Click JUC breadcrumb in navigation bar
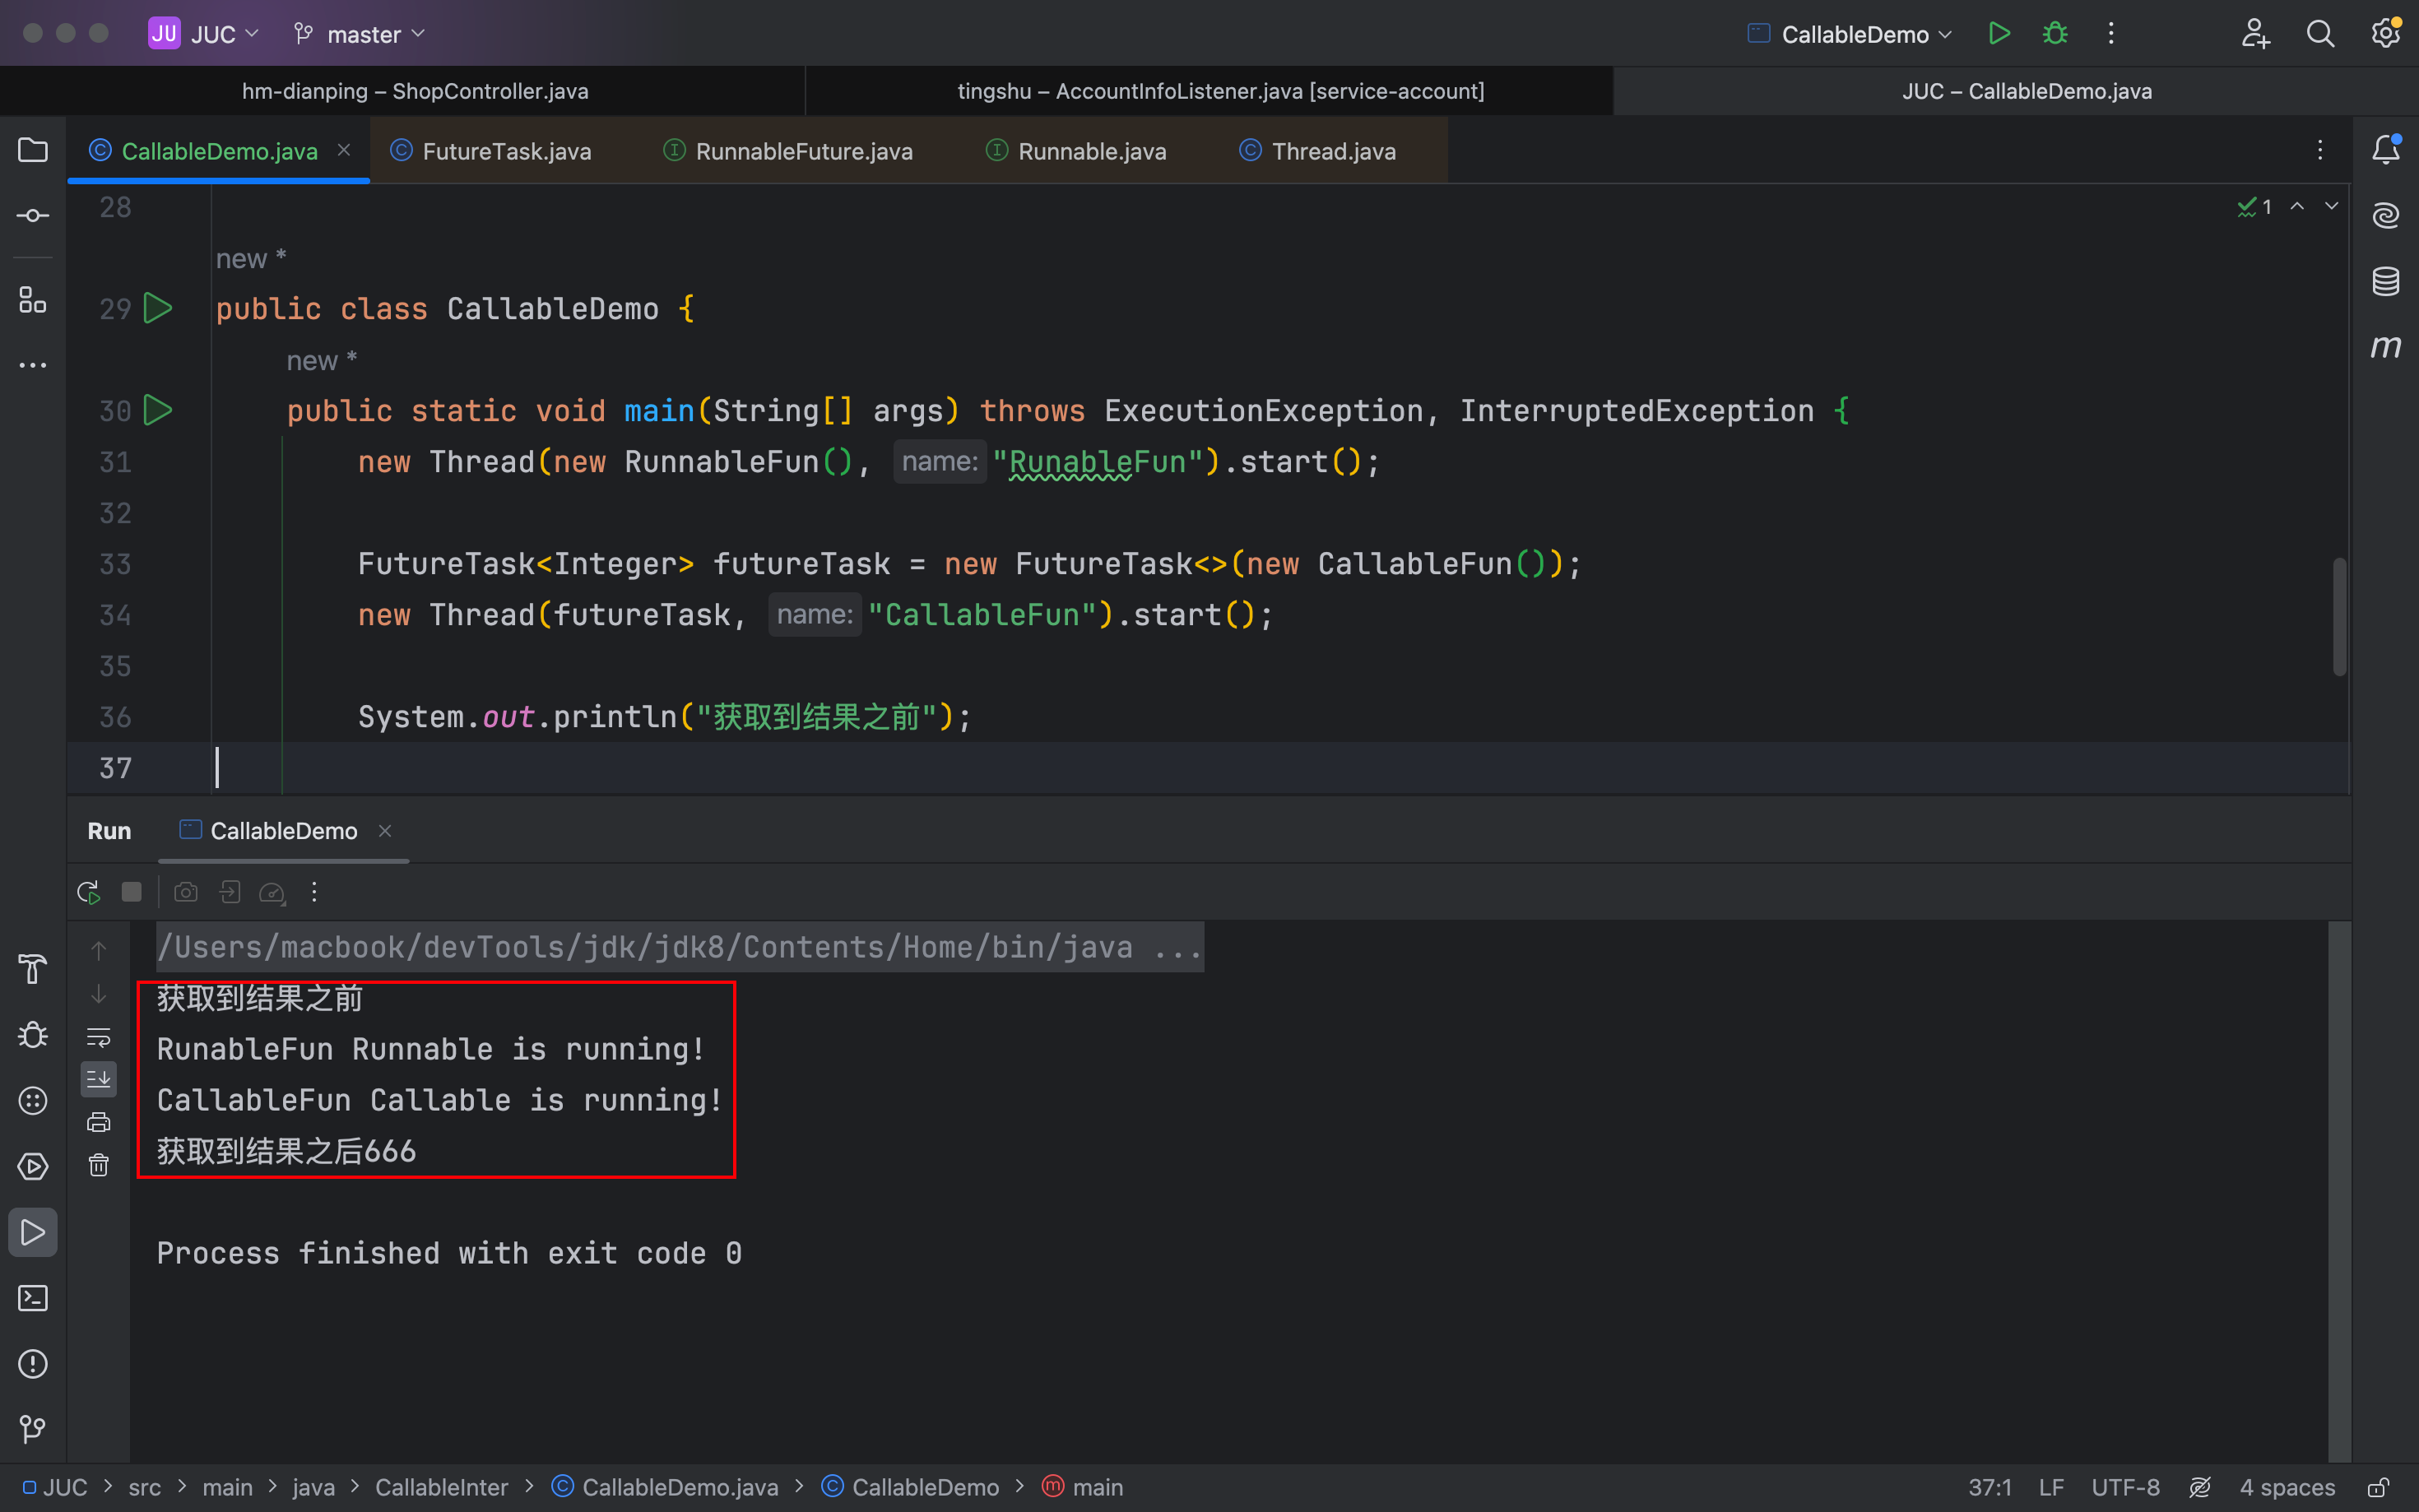The image size is (2419, 1512). (x=55, y=1487)
